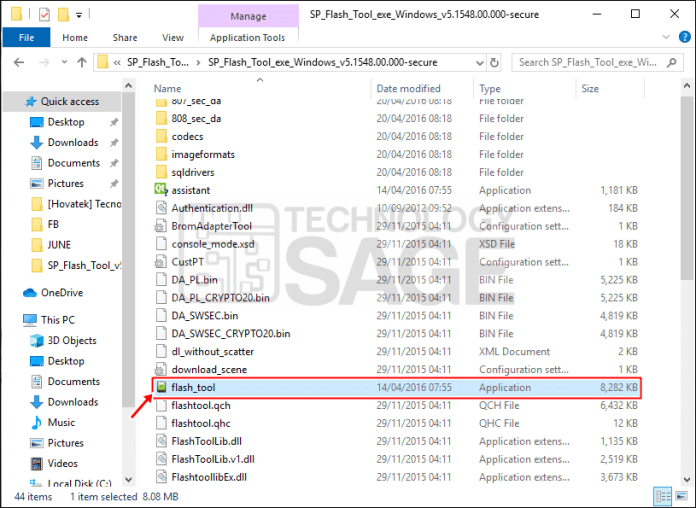
Task: Select the flashtool.qhc file
Action: click(201, 423)
